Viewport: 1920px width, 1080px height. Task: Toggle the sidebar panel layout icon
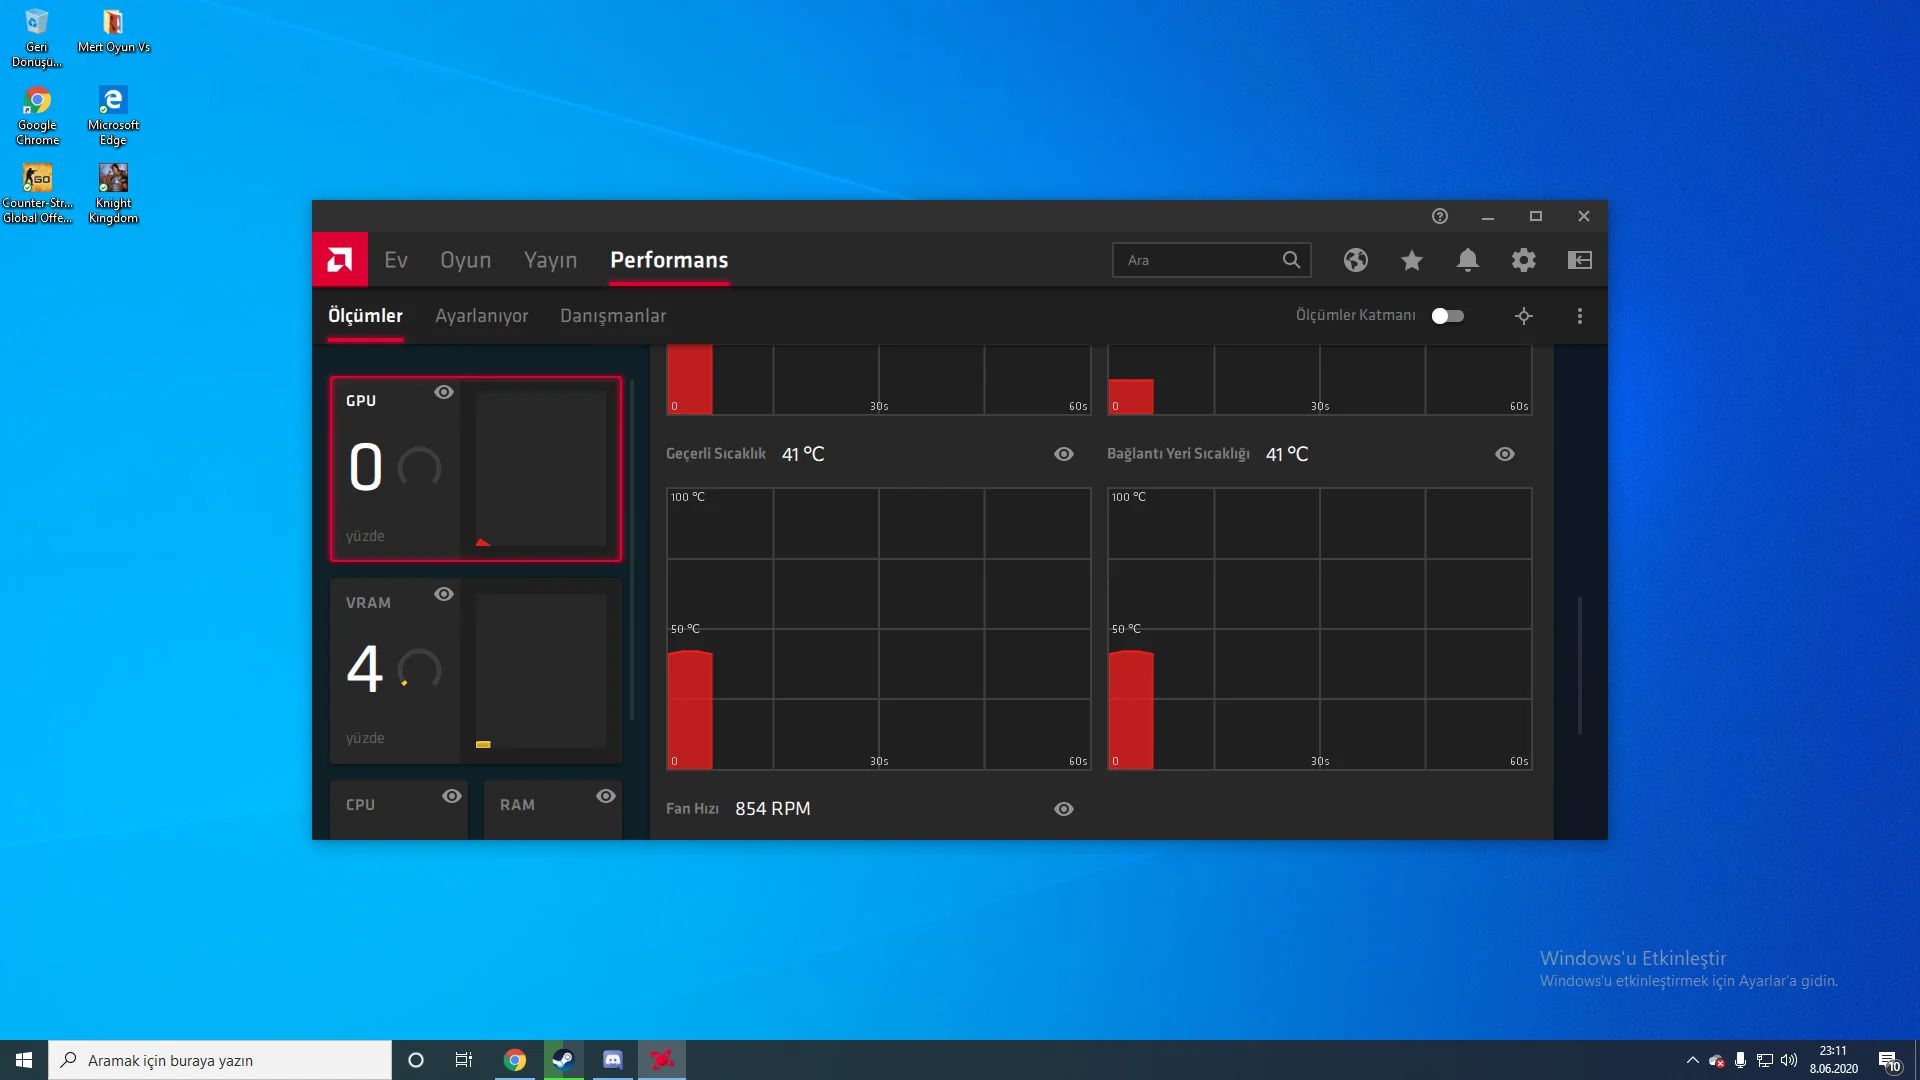1580,260
